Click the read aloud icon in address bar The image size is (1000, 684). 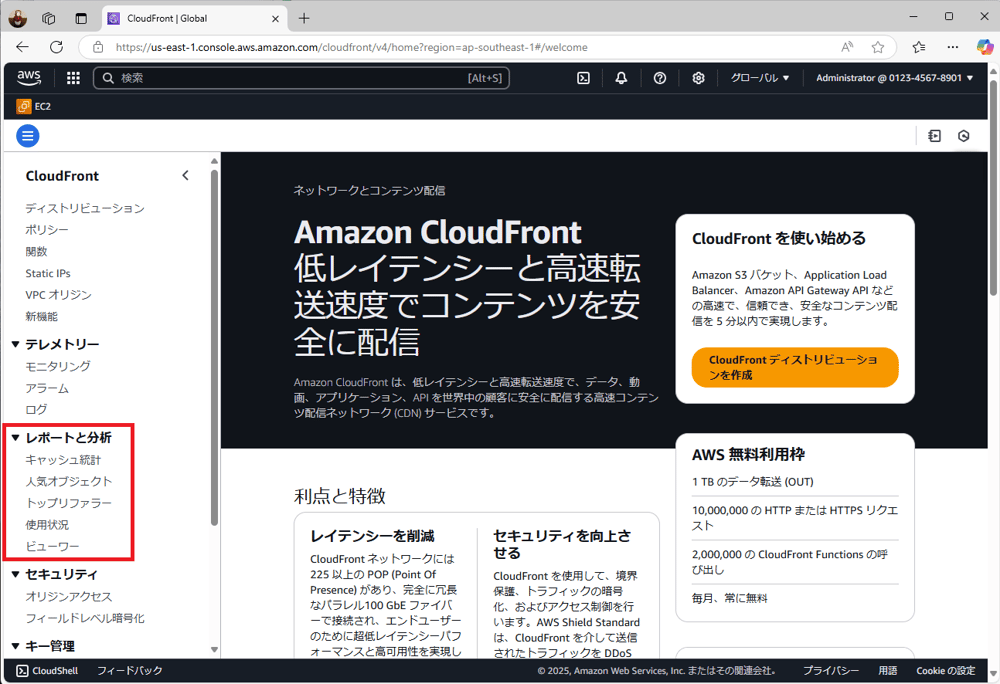click(x=847, y=47)
